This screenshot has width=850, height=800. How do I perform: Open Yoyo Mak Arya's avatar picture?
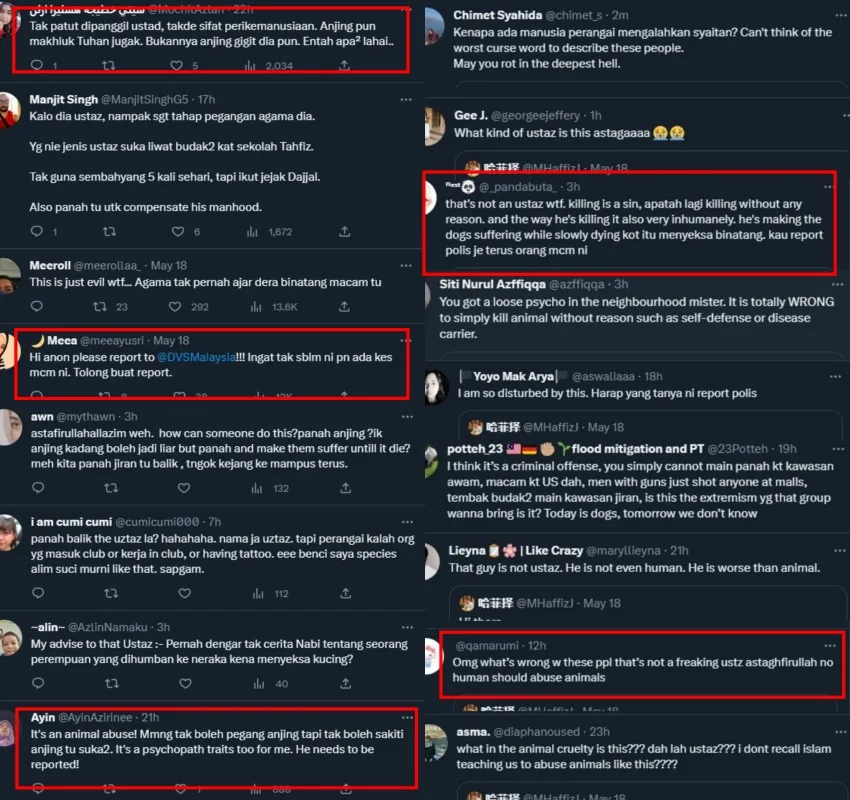(x=437, y=388)
